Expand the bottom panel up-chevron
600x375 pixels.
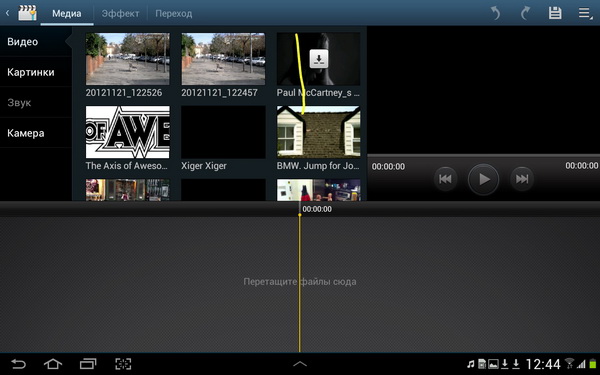click(x=300, y=364)
